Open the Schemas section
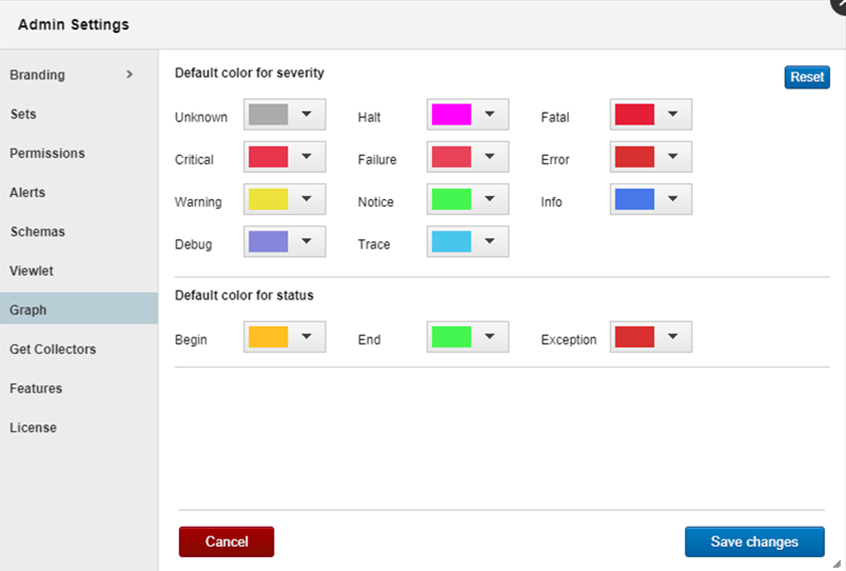 click(79, 232)
